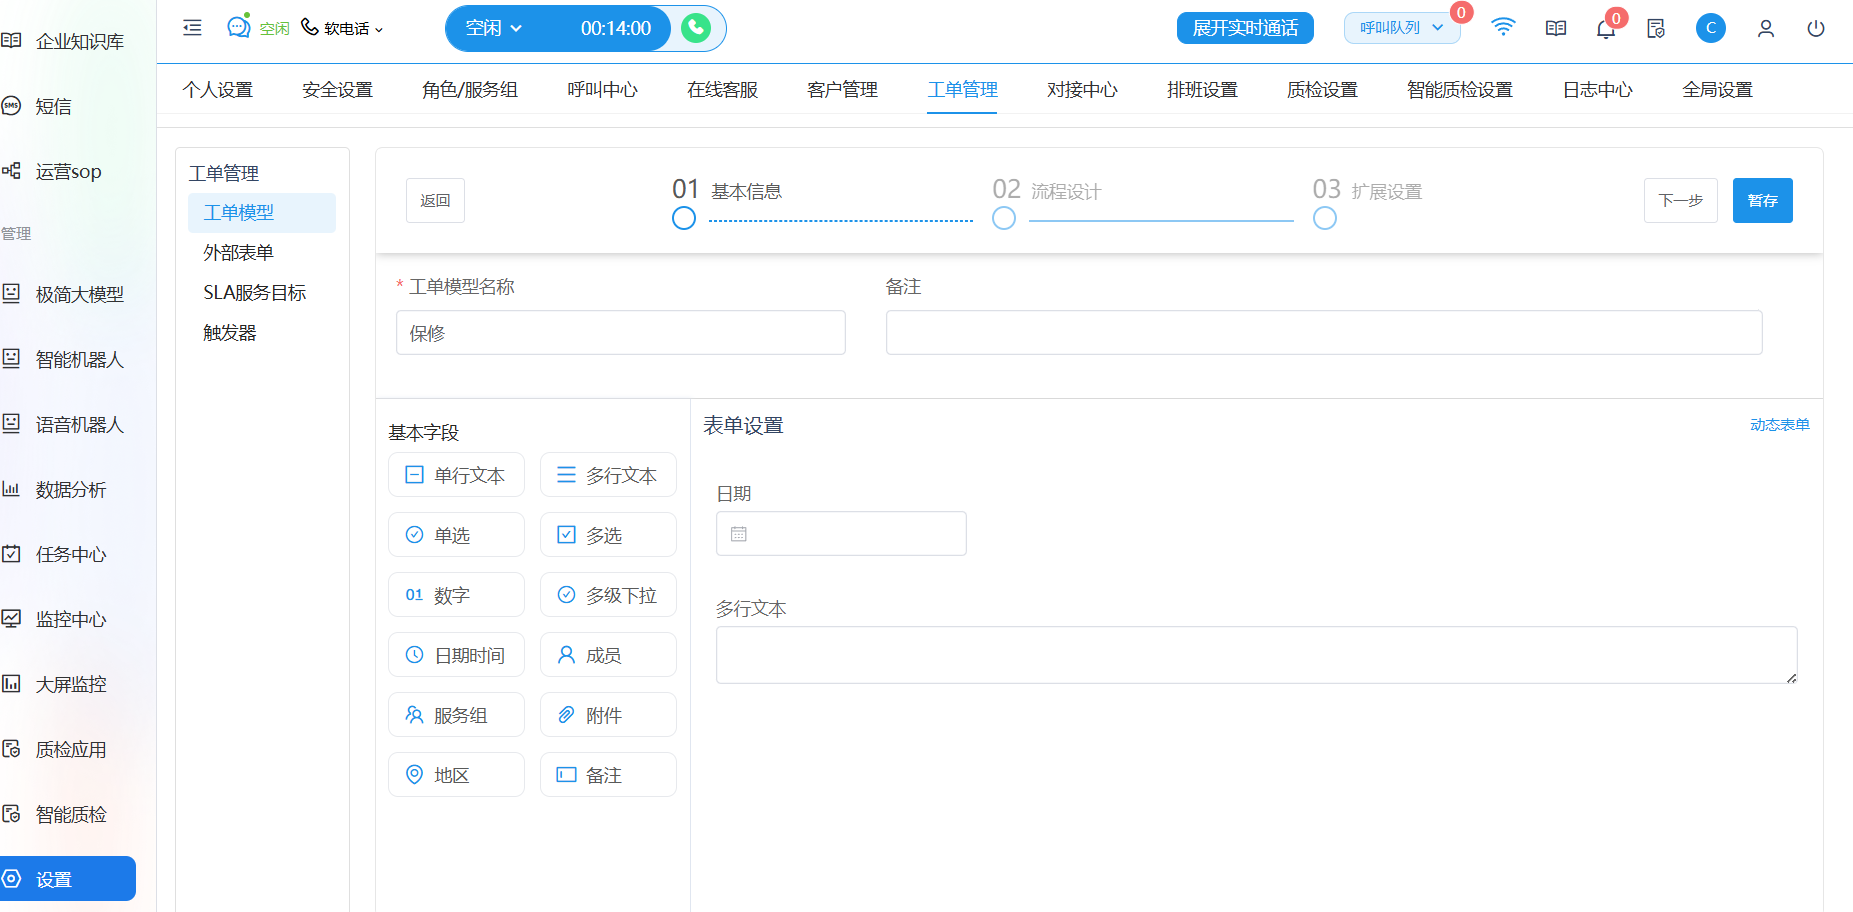Select 设置 in sidebar
Screen dimensions: 1853x912
click(x=68, y=879)
